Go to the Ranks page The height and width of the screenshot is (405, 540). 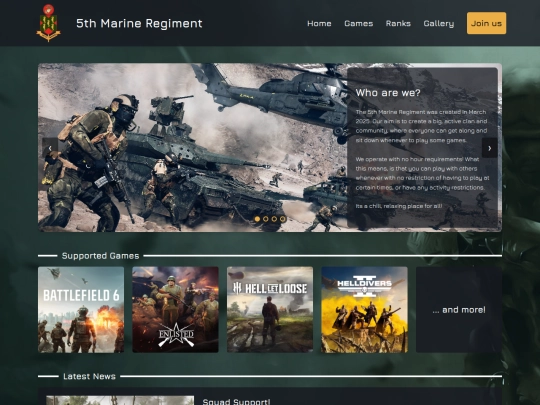[x=398, y=23]
